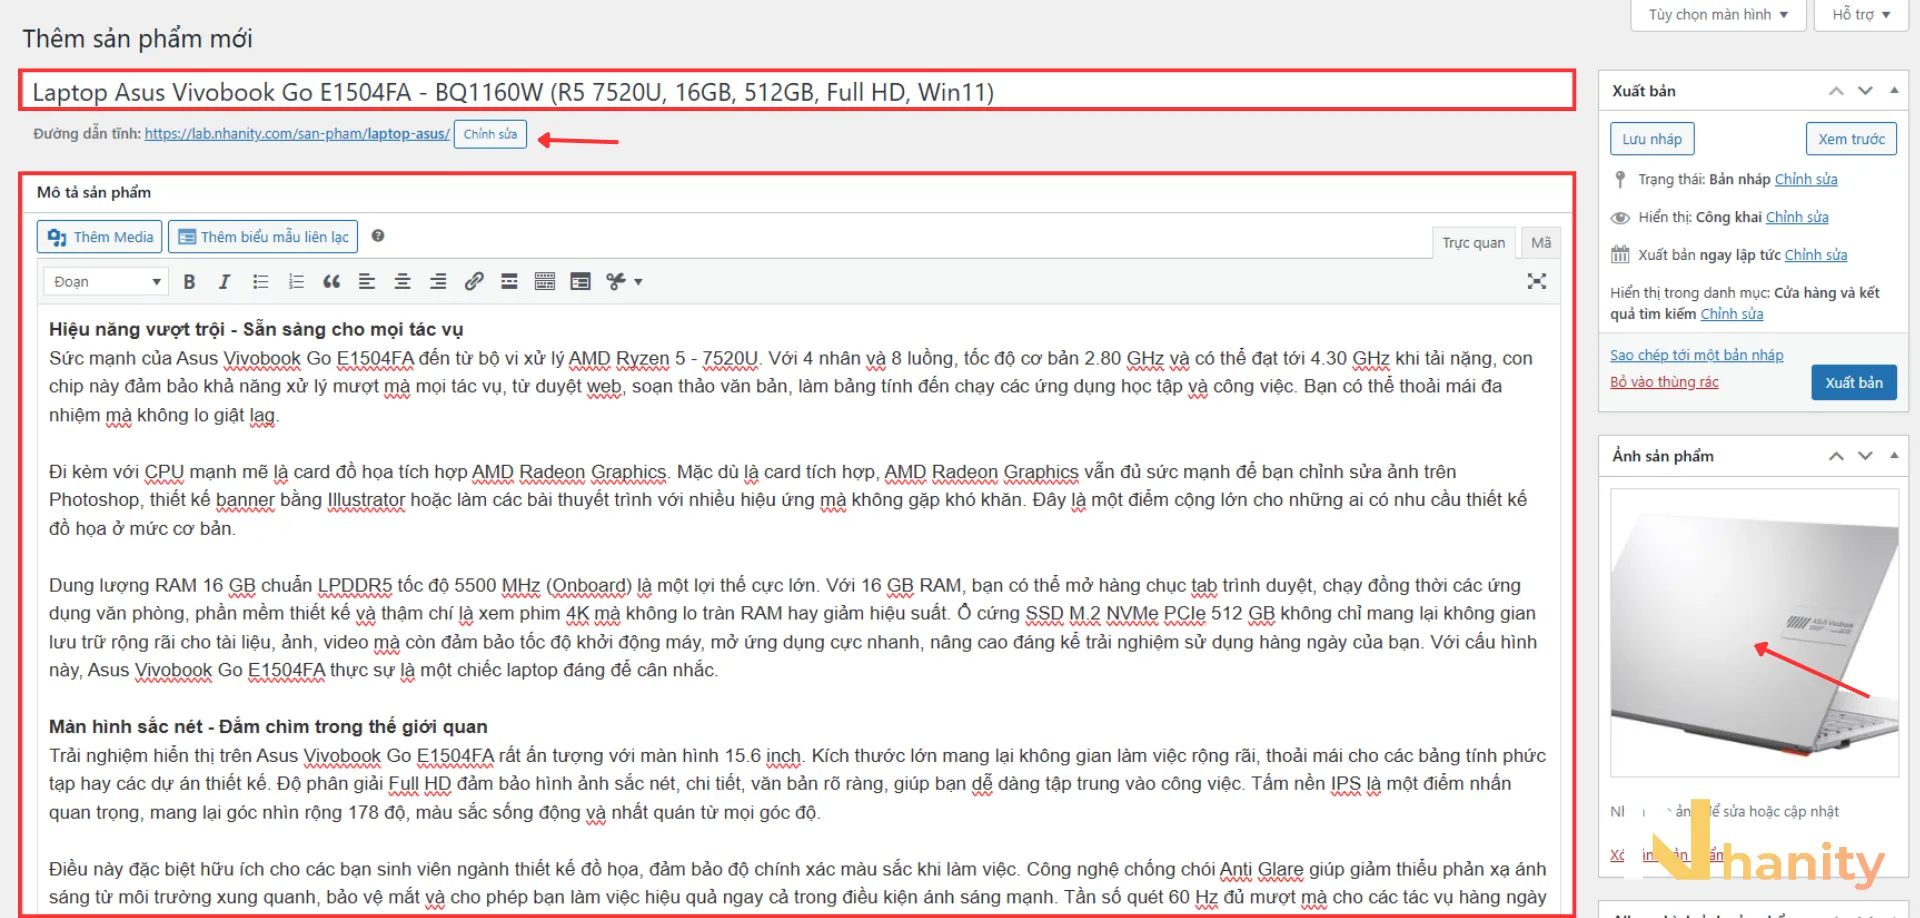The height and width of the screenshot is (918, 1920).
Task: Open the Đoạn paragraph format dropdown
Action: tap(105, 282)
